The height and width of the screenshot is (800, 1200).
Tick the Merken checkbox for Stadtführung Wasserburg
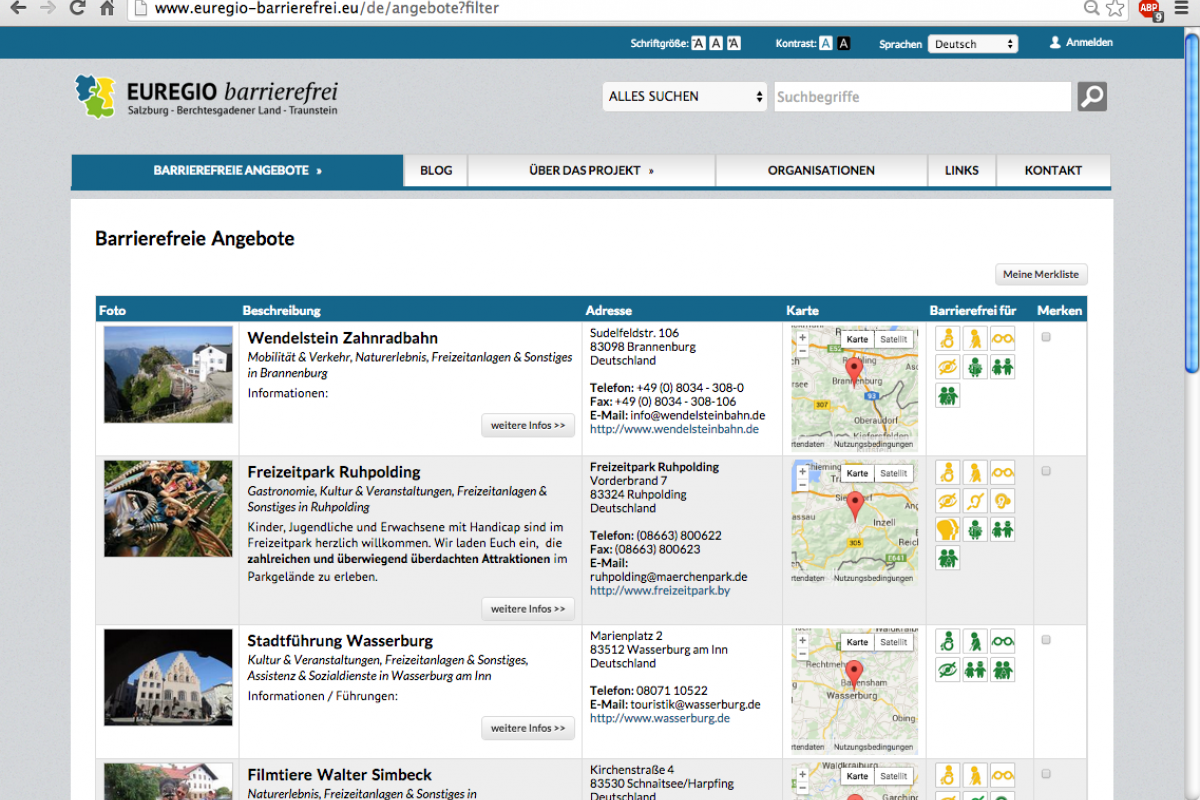tap(1046, 640)
